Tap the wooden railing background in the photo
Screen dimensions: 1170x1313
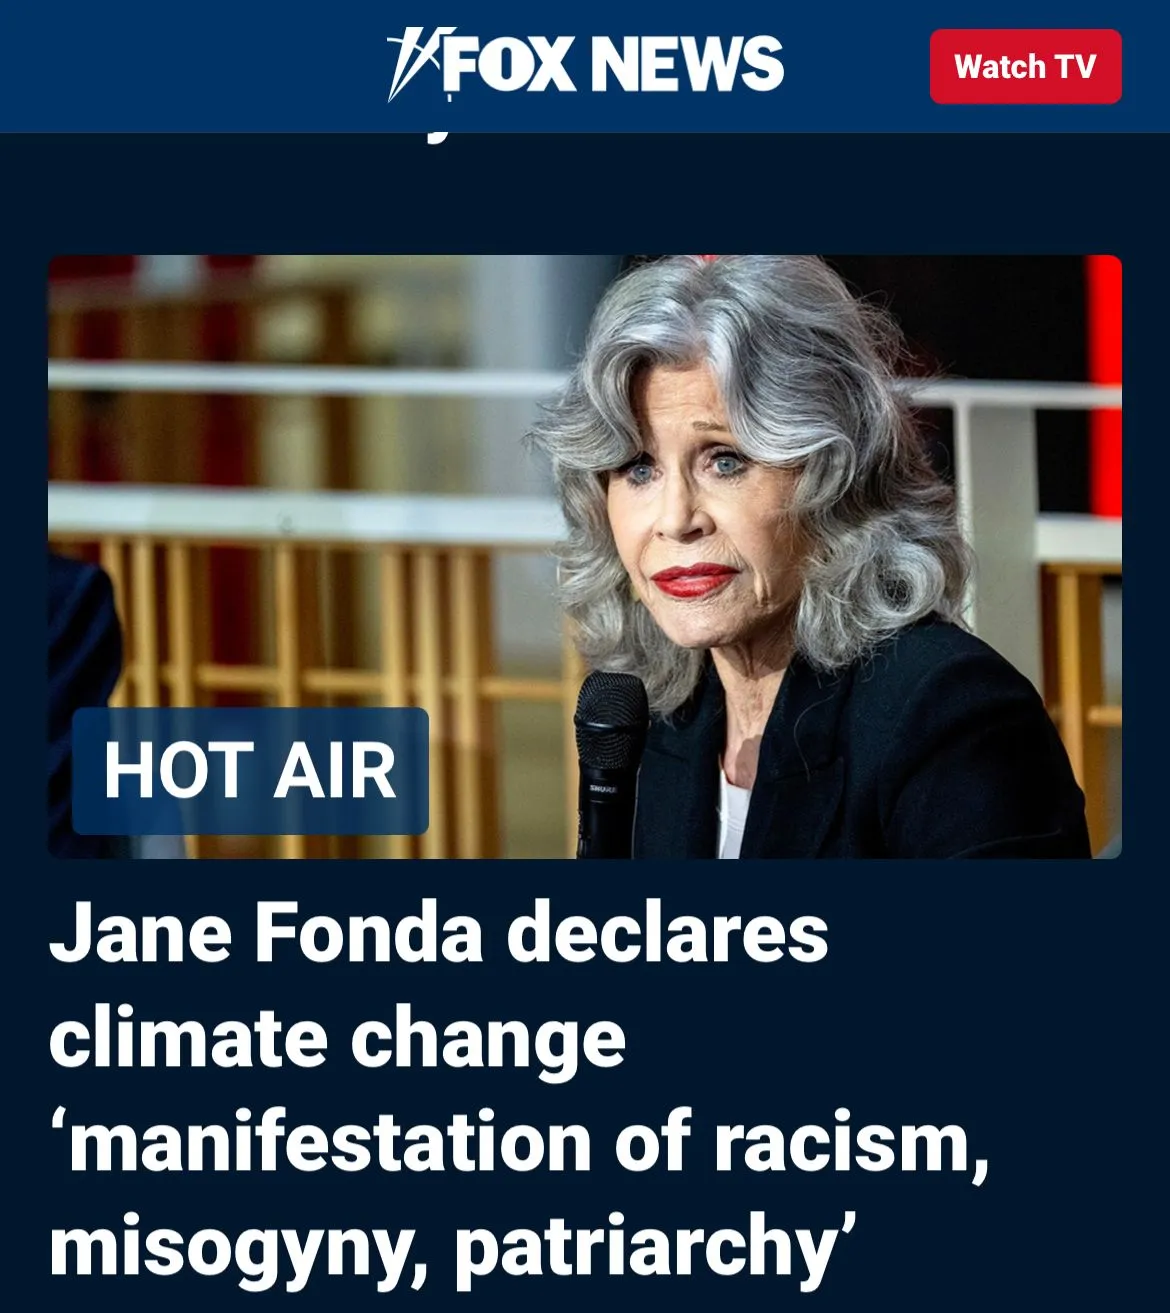(300, 640)
